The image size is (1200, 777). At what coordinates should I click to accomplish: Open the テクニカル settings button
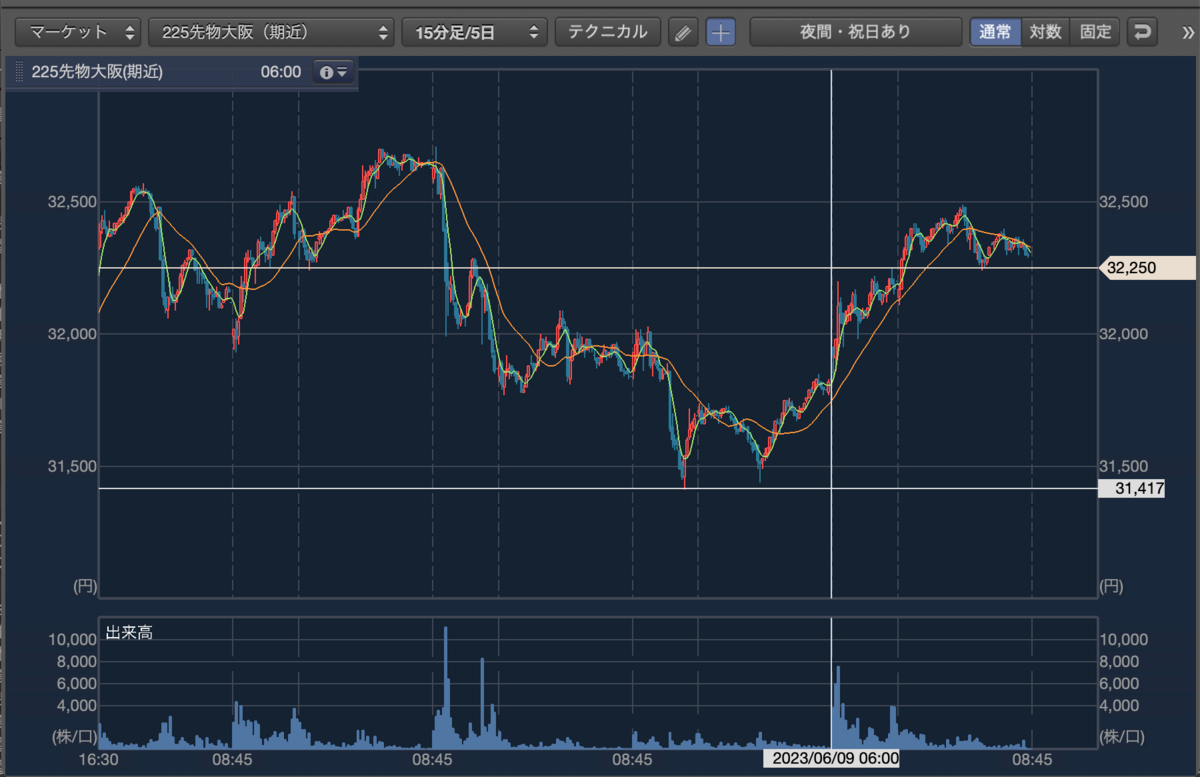(608, 32)
